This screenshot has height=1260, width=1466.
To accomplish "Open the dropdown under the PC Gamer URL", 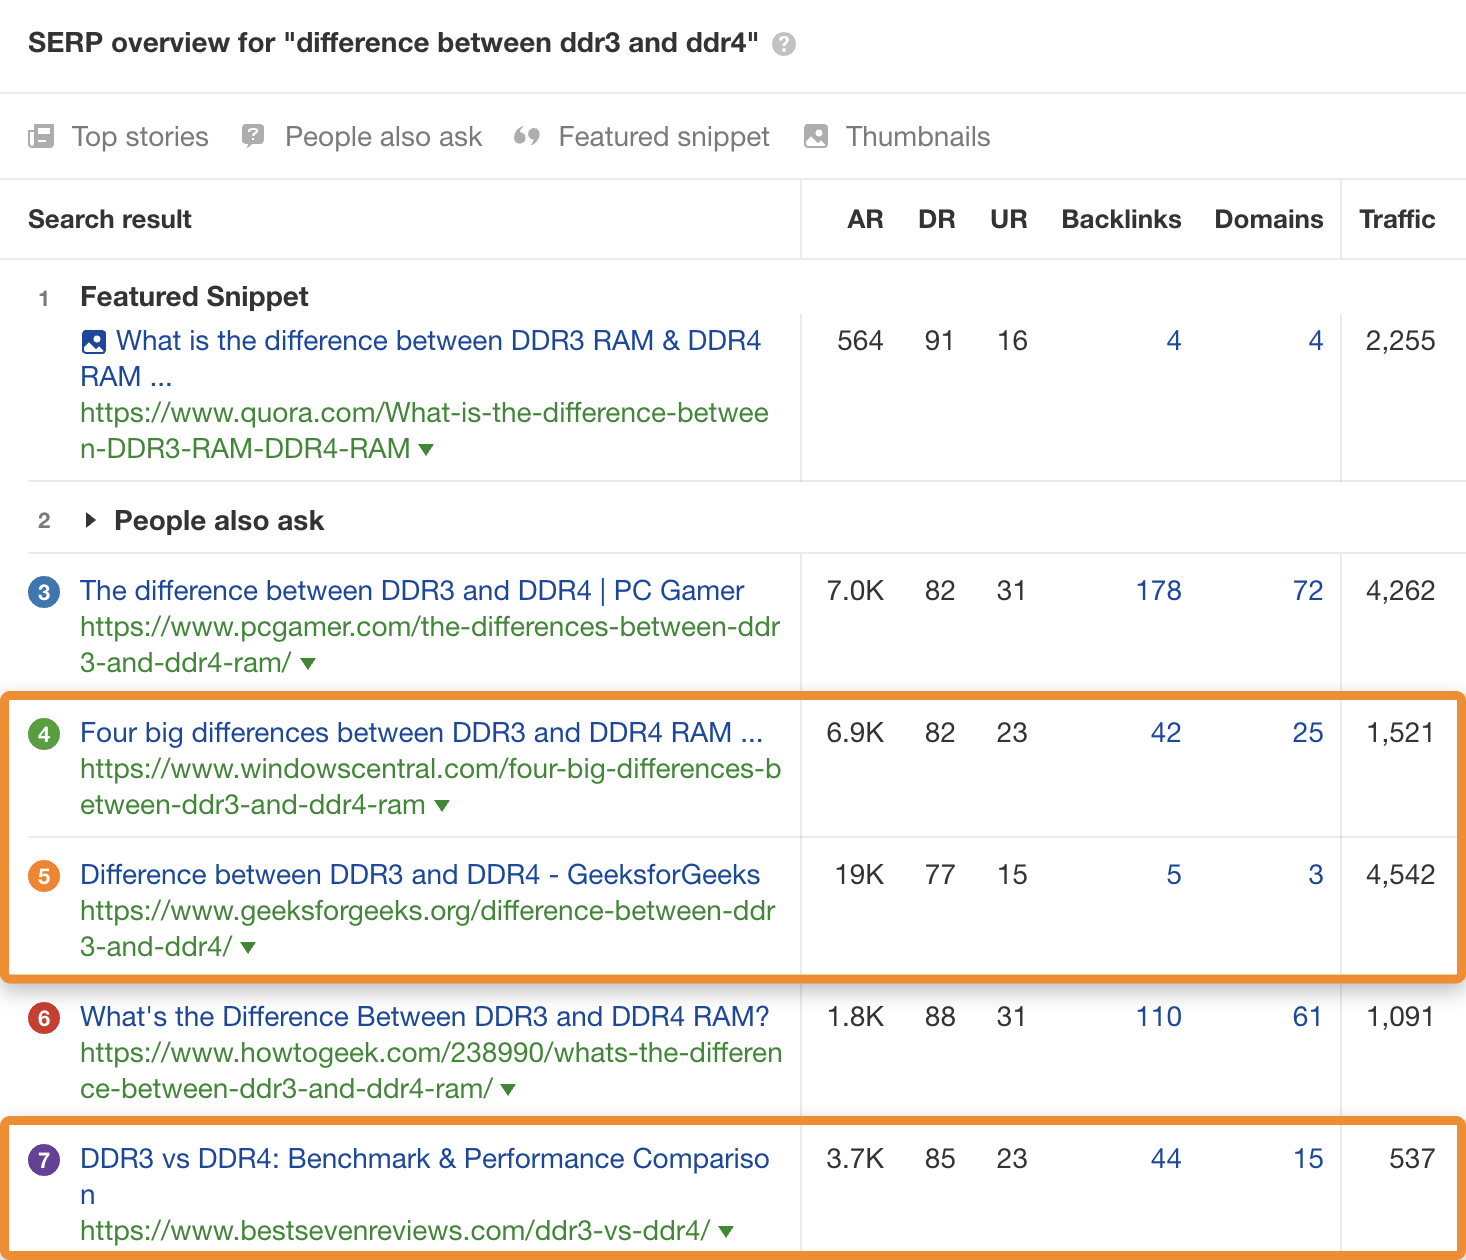I will 308,663.
